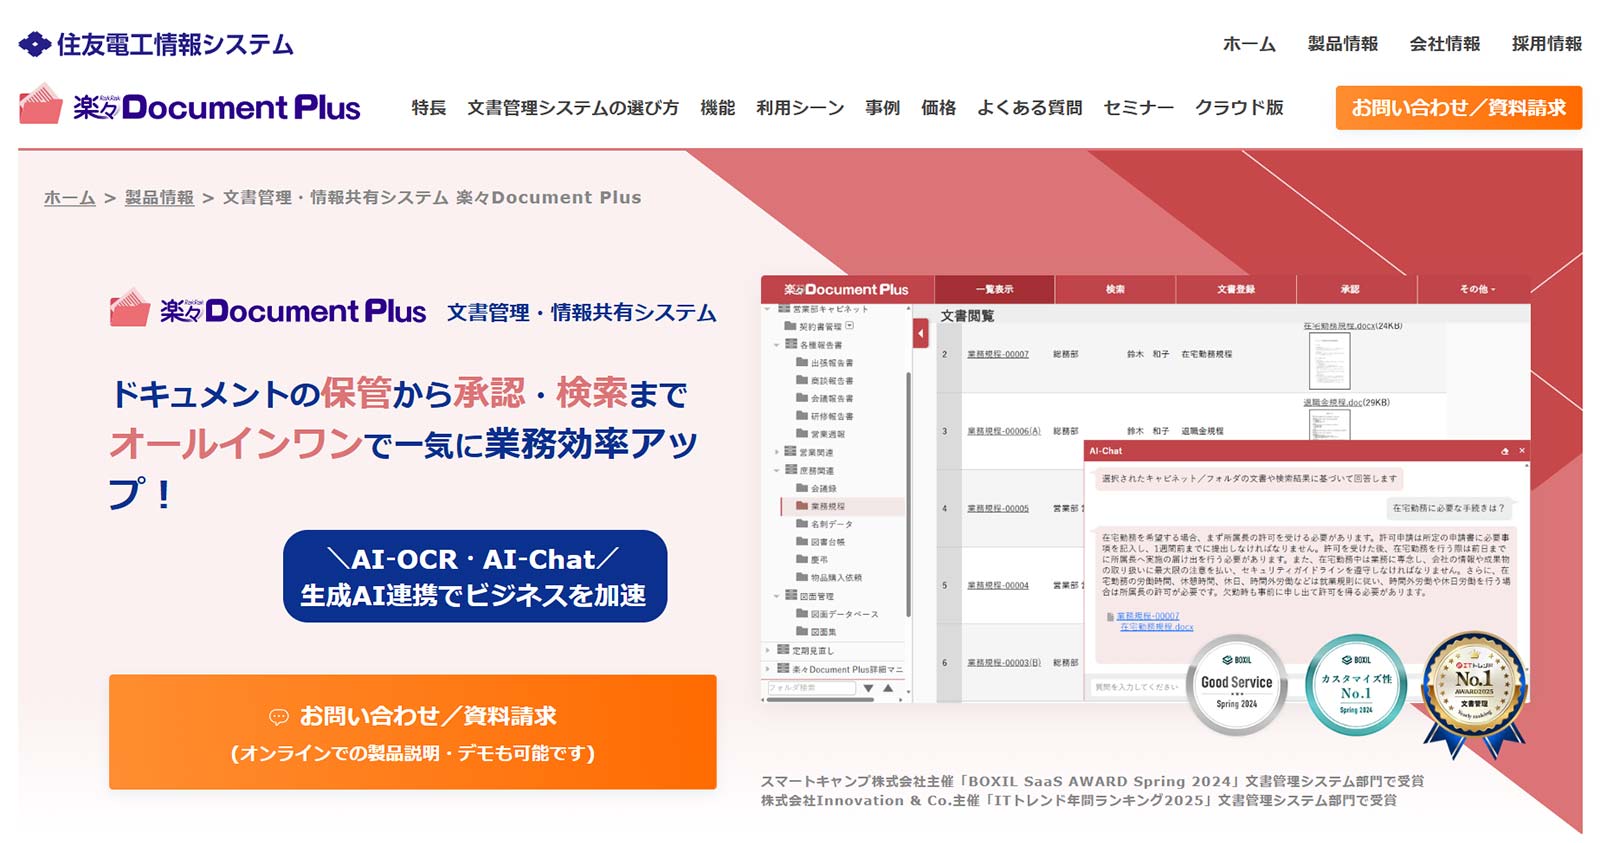Click the AI-Chat pop-out icon

click(1505, 451)
